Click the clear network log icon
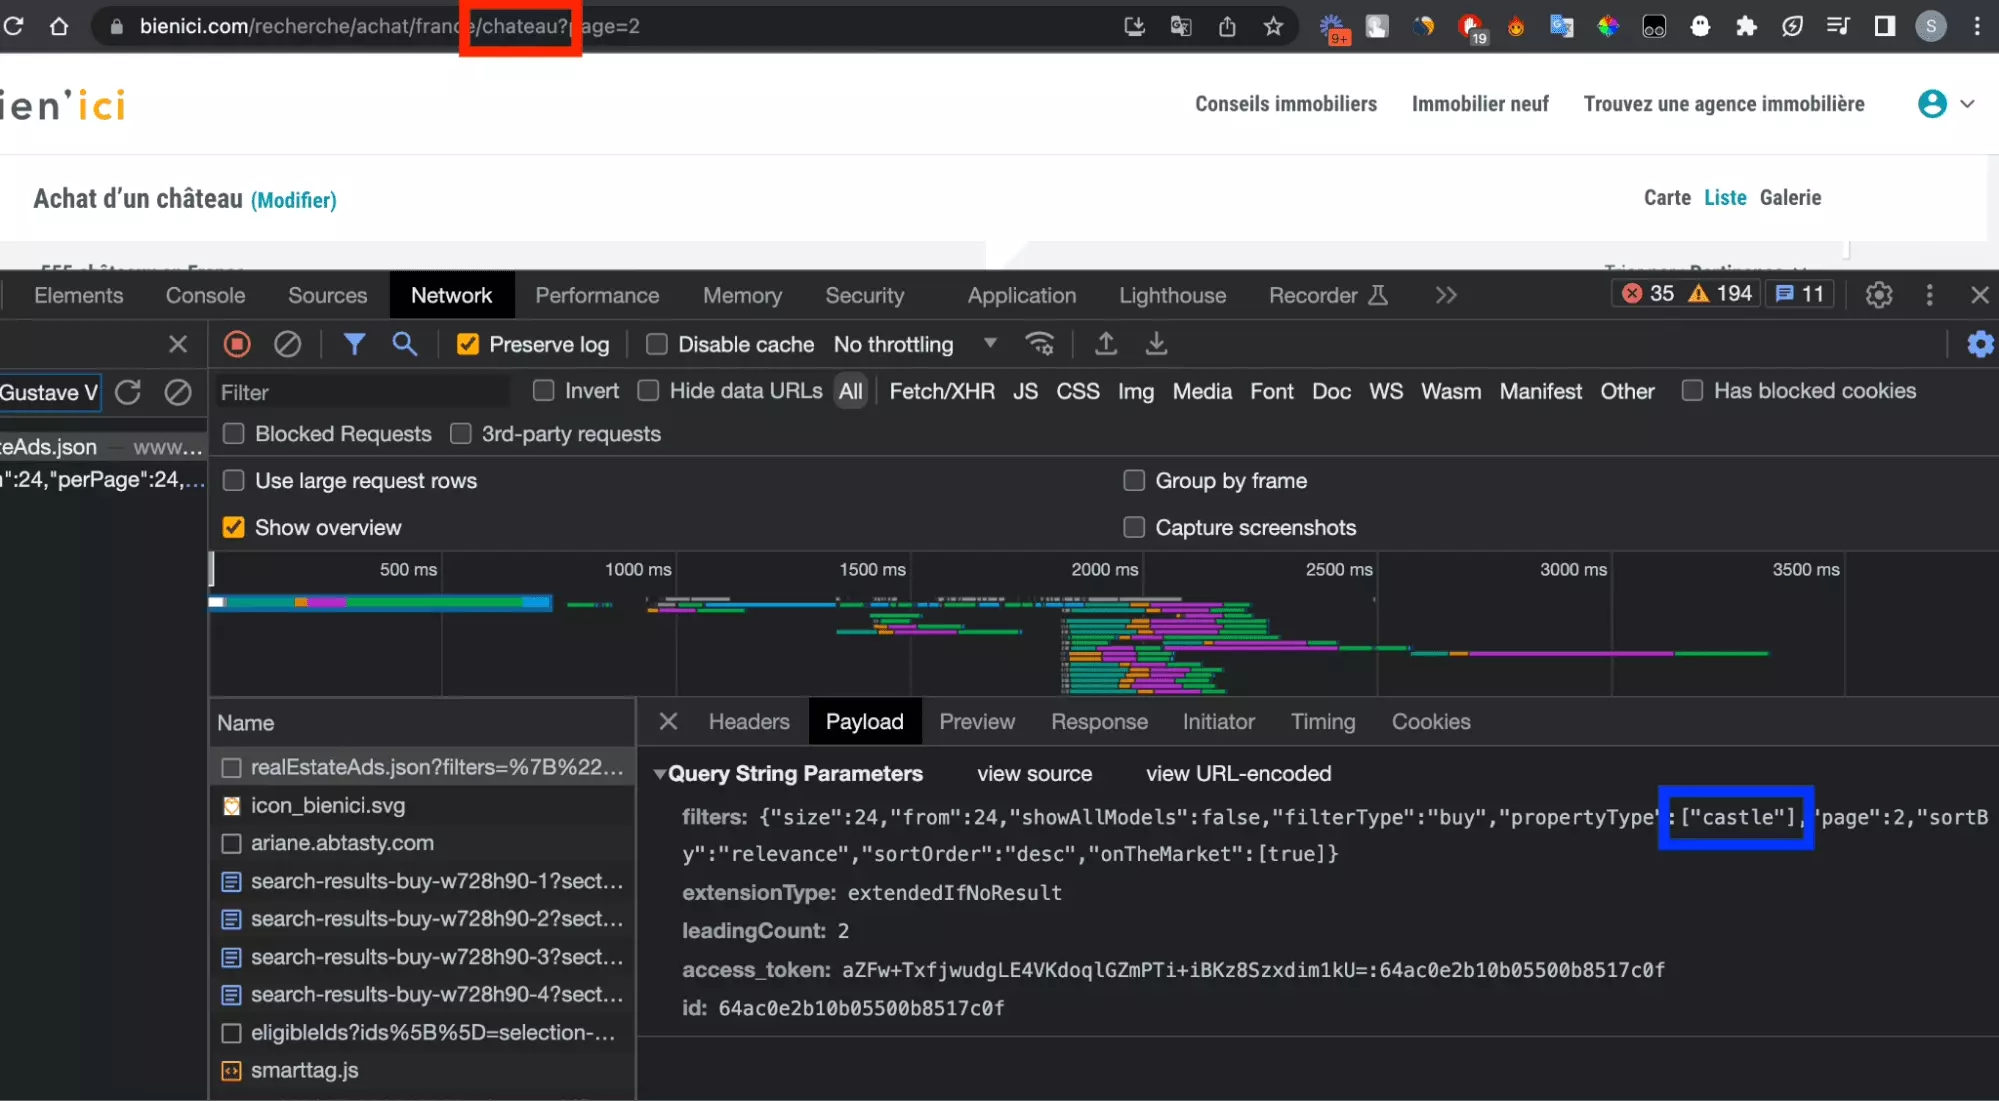 [x=287, y=344]
